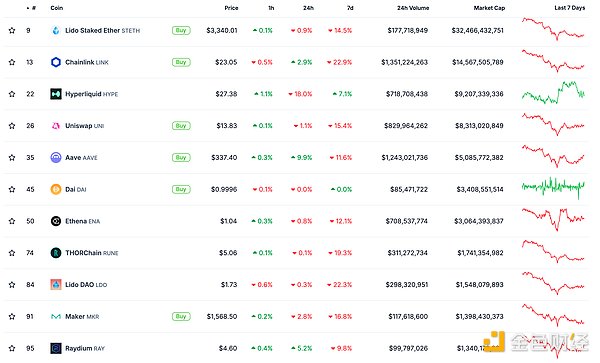
Task: Click the Dai orange coin icon
Action: point(56,189)
